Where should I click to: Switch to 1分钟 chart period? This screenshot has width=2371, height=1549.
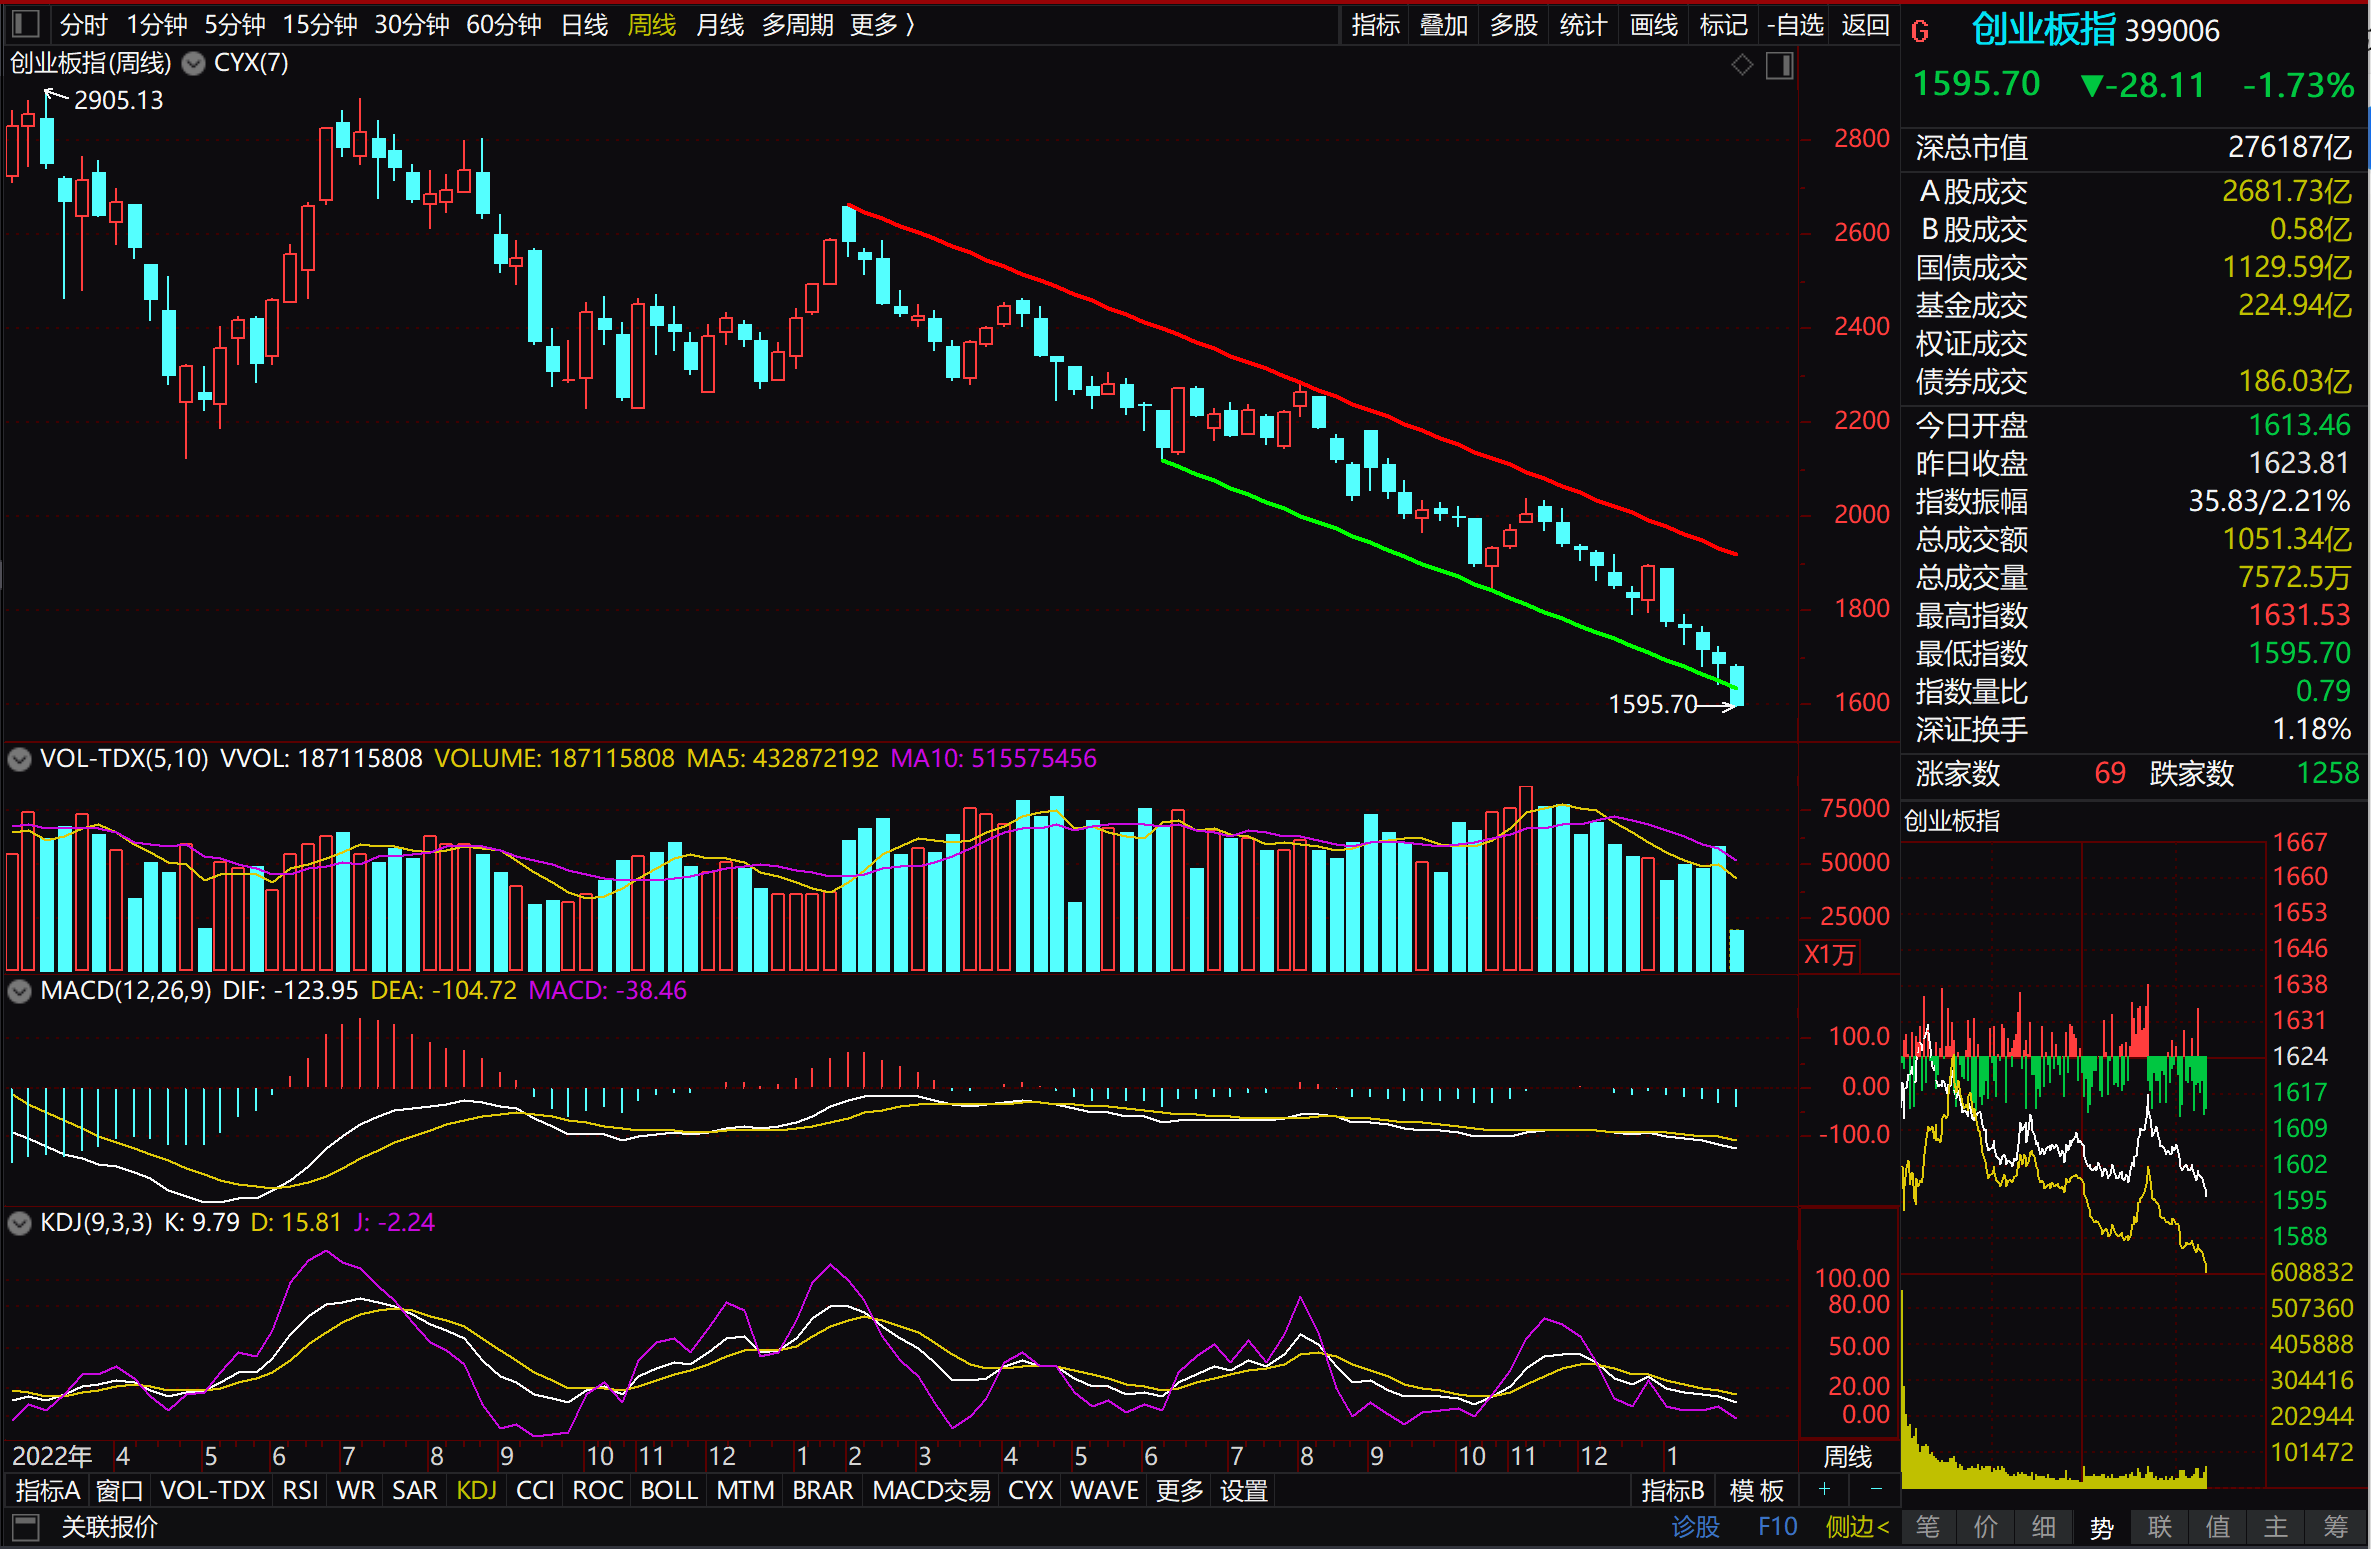(x=157, y=25)
